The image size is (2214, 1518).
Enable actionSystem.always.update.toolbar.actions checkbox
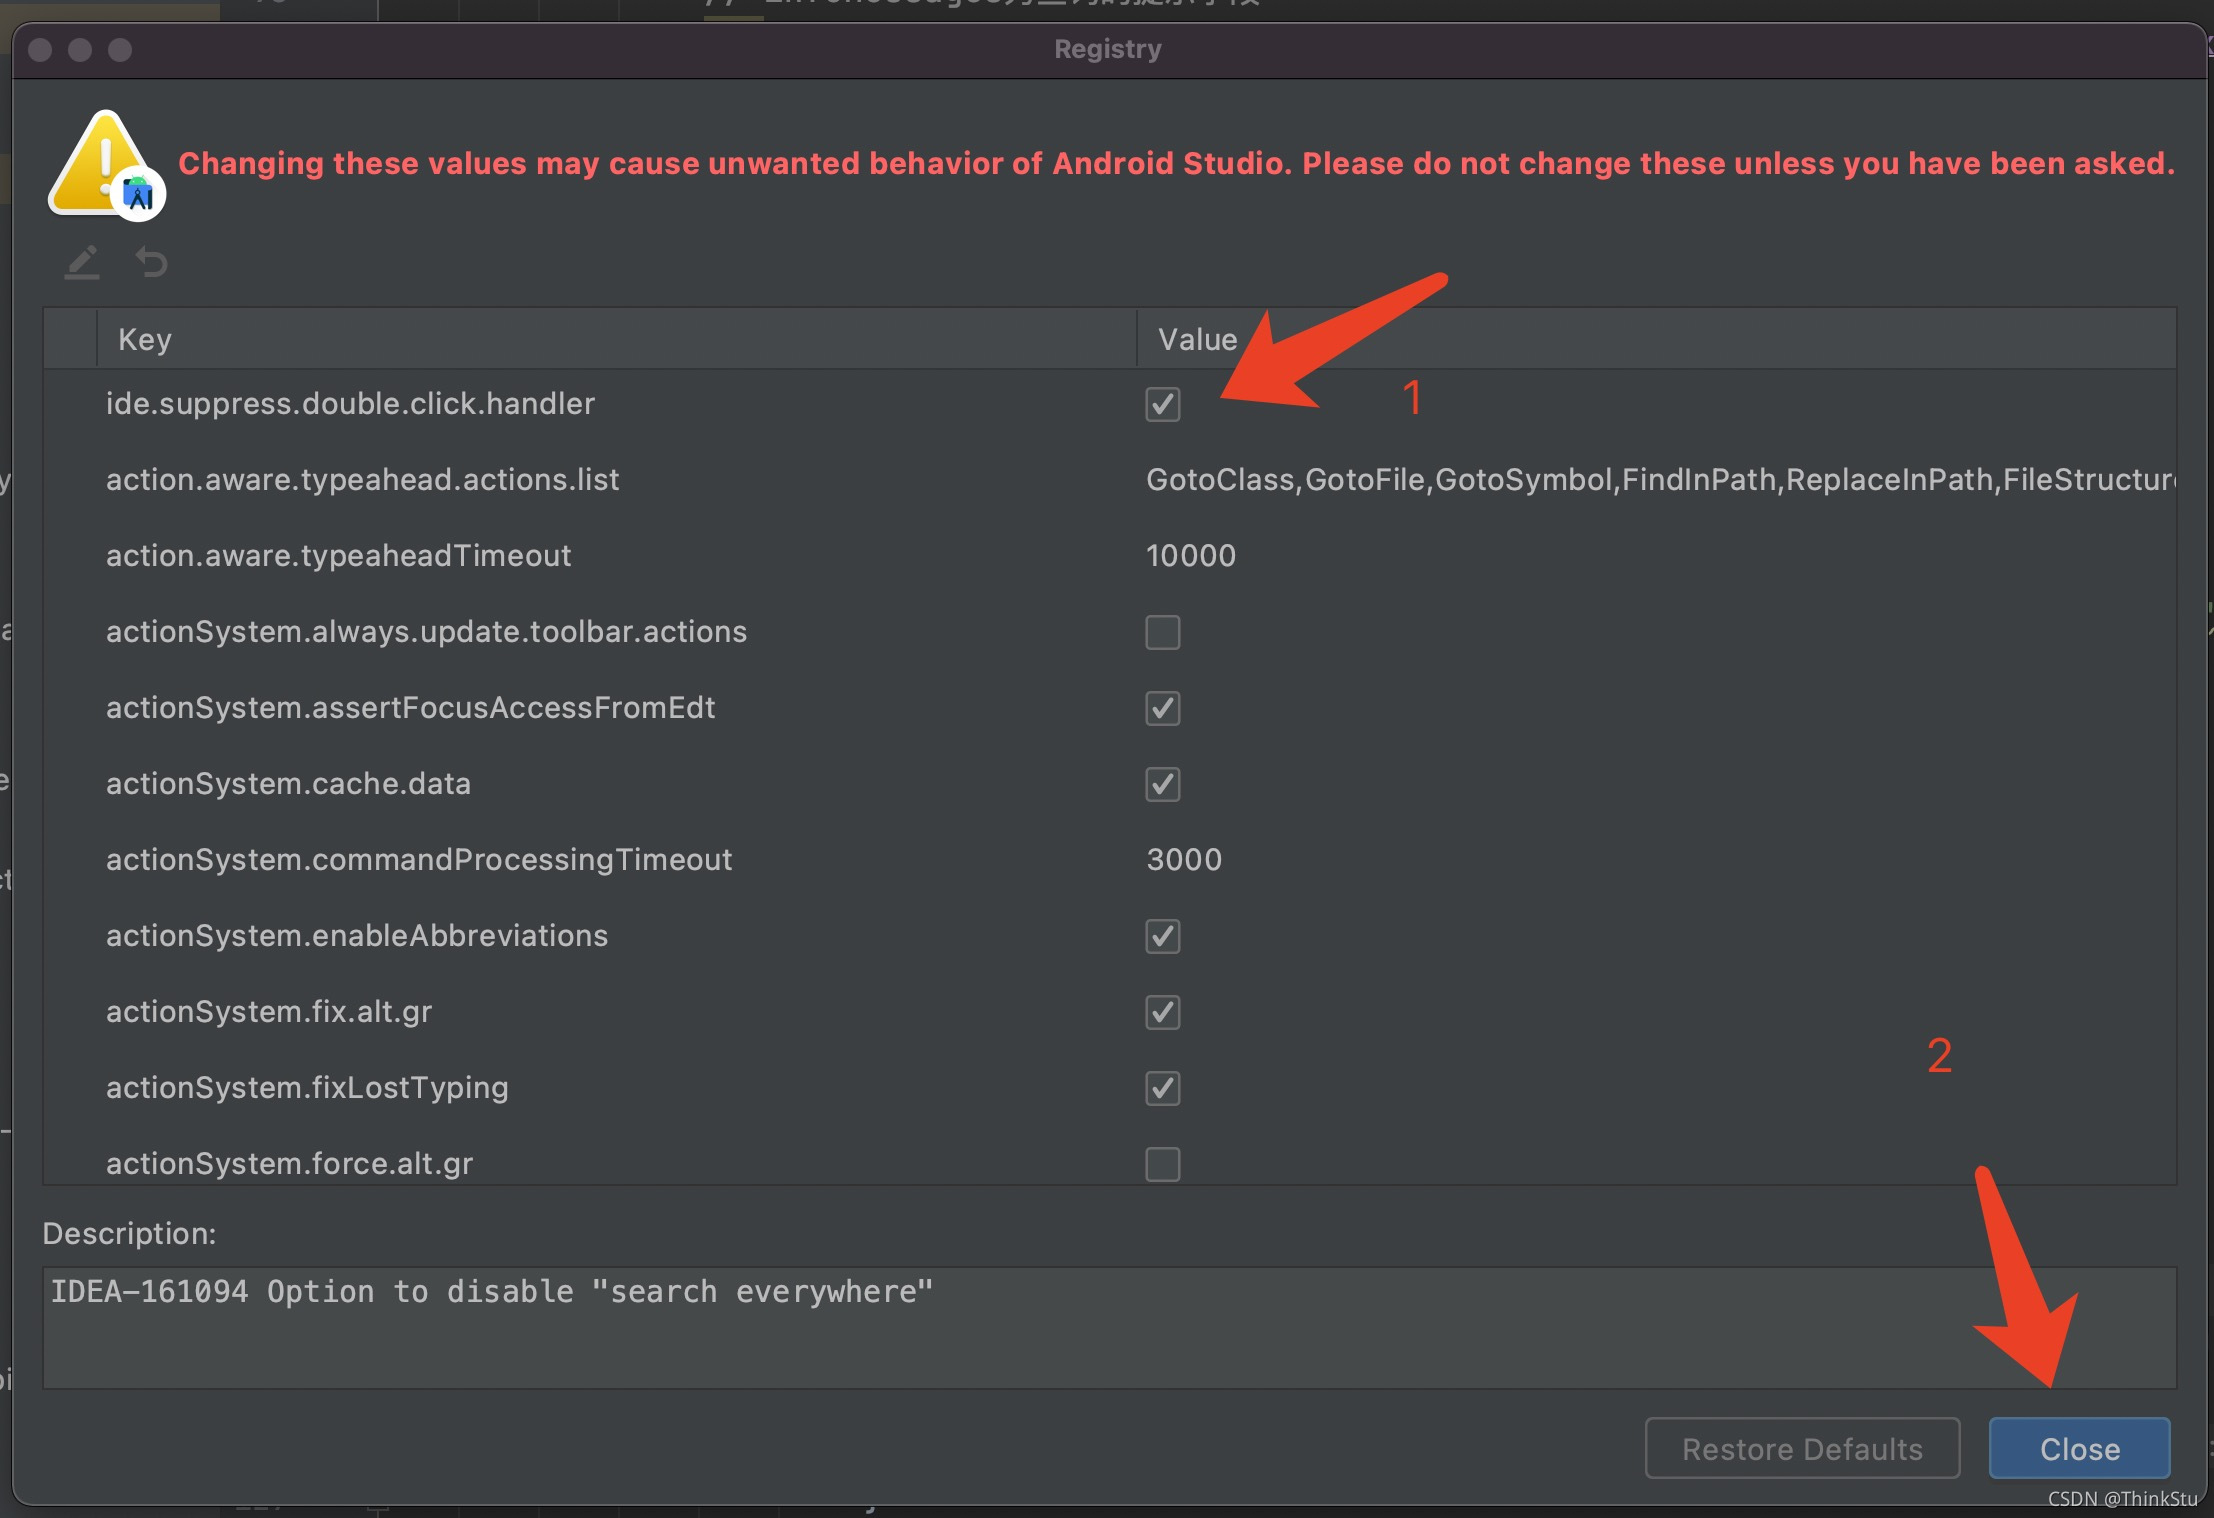click(1162, 633)
